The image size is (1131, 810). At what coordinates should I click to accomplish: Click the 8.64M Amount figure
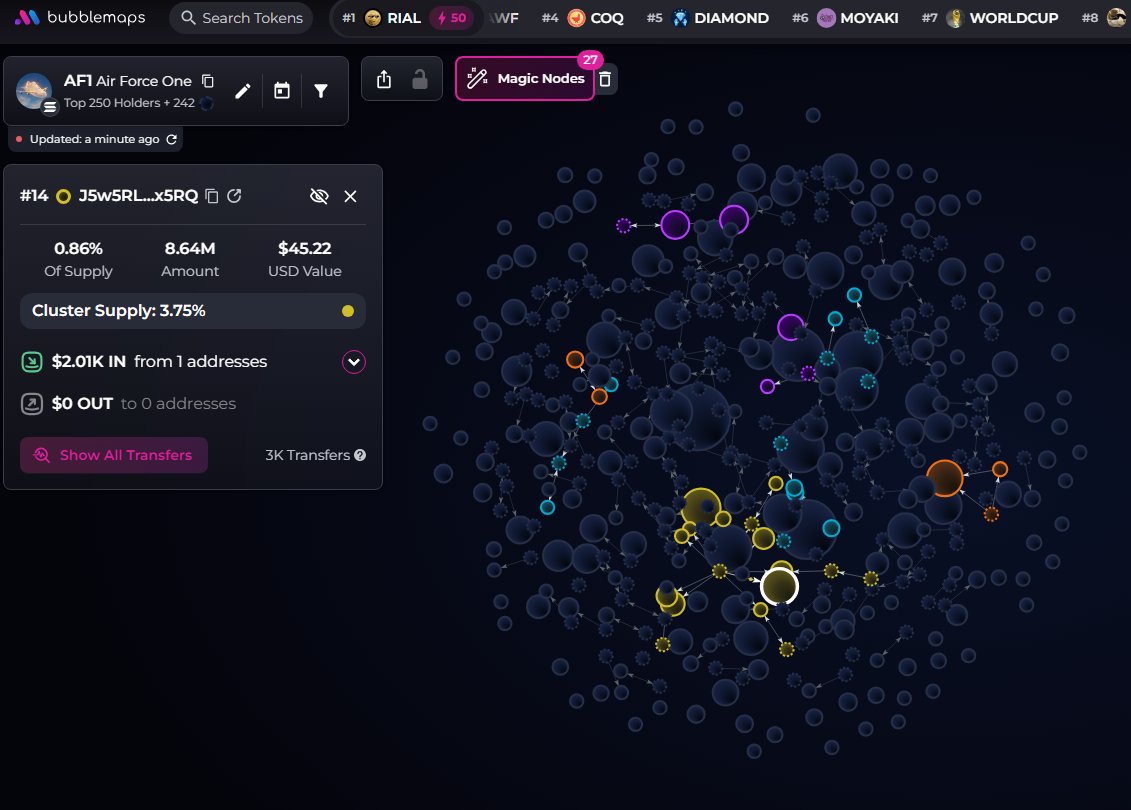pos(190,249)
